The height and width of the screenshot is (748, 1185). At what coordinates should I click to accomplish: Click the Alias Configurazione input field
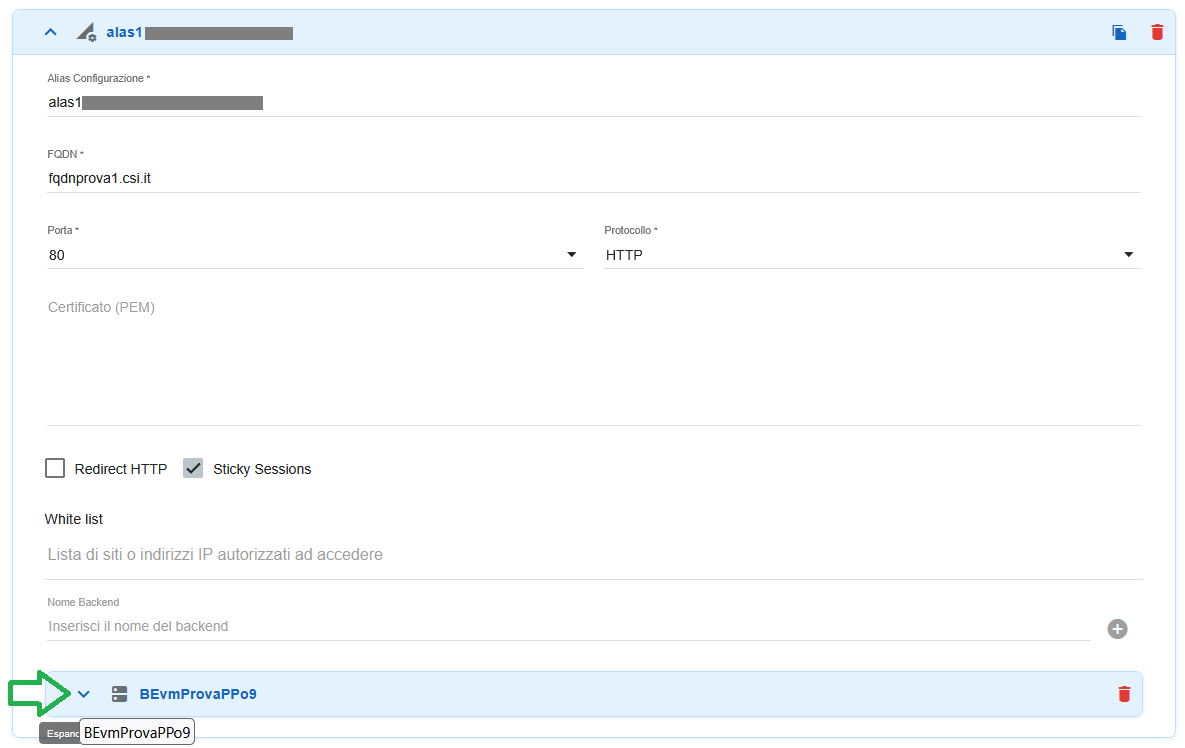pos(593,103)
